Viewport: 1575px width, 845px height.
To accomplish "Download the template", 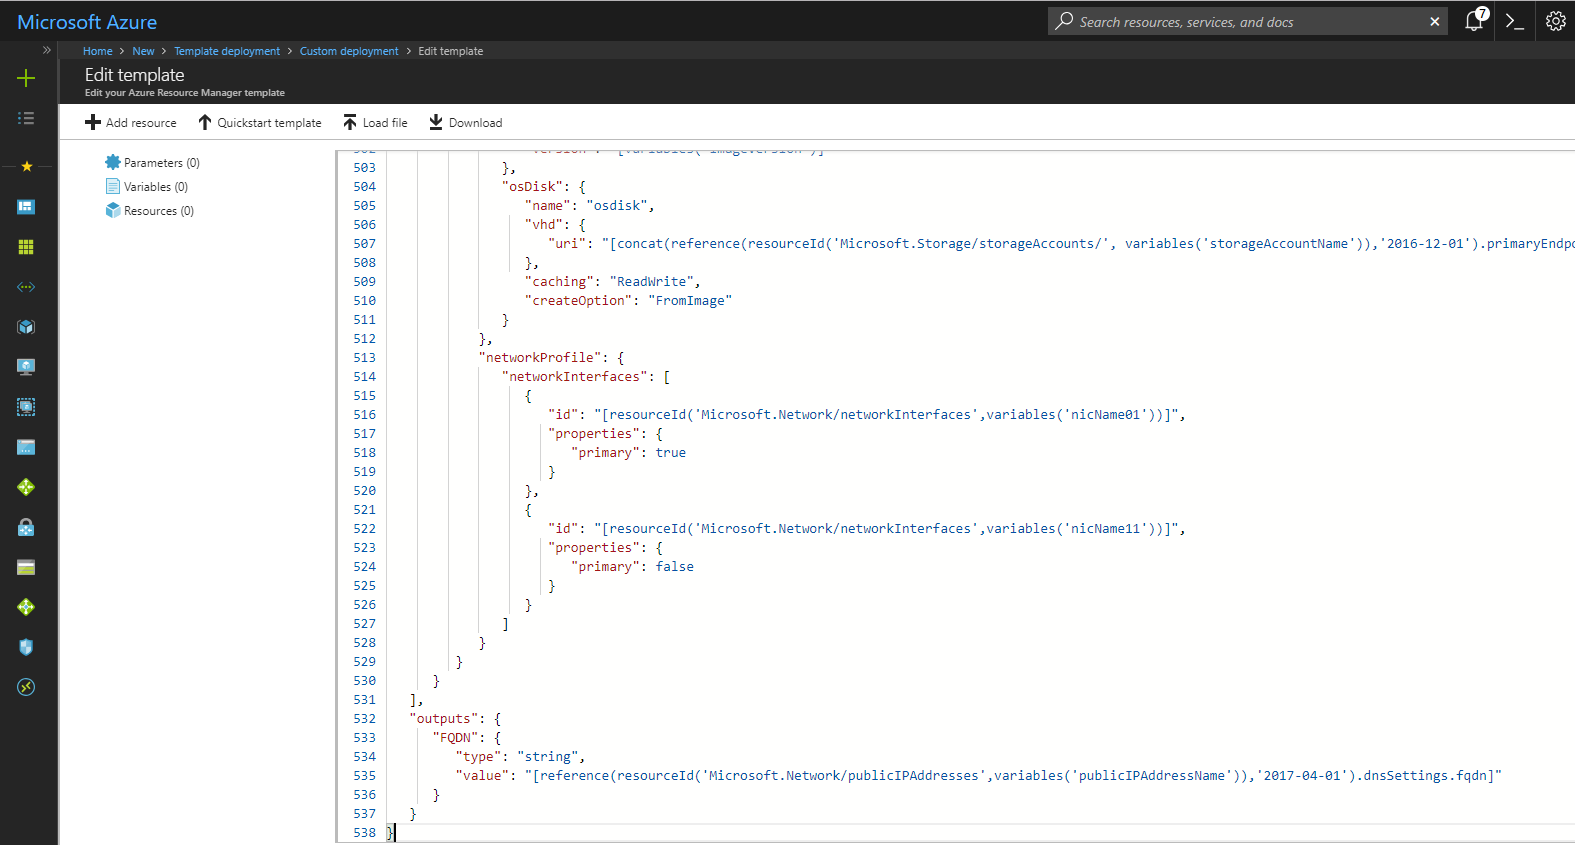I will (466, 123).
